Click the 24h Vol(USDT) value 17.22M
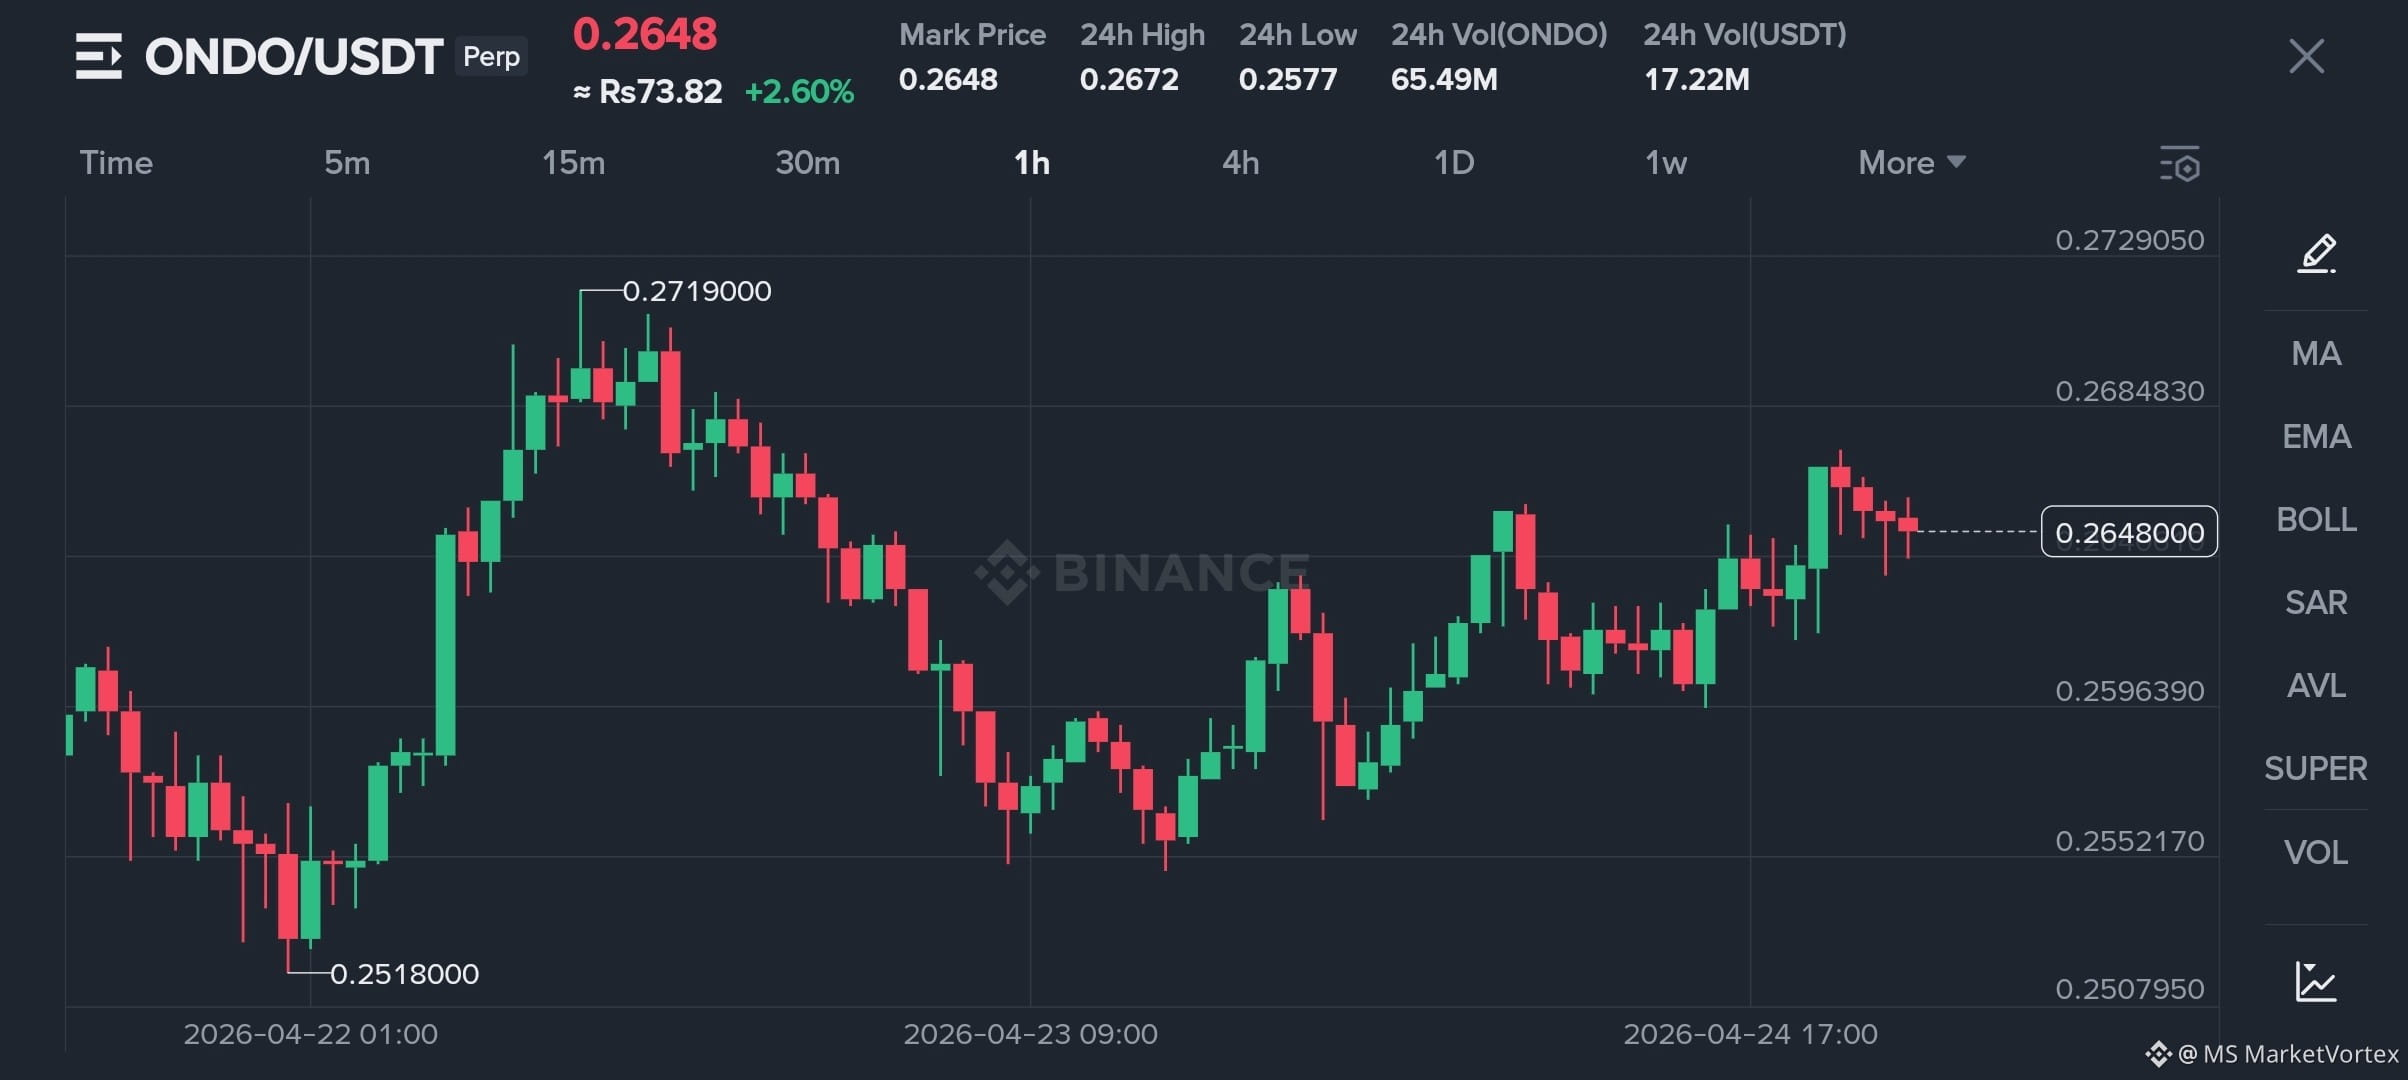 (x=1697, y=79)
